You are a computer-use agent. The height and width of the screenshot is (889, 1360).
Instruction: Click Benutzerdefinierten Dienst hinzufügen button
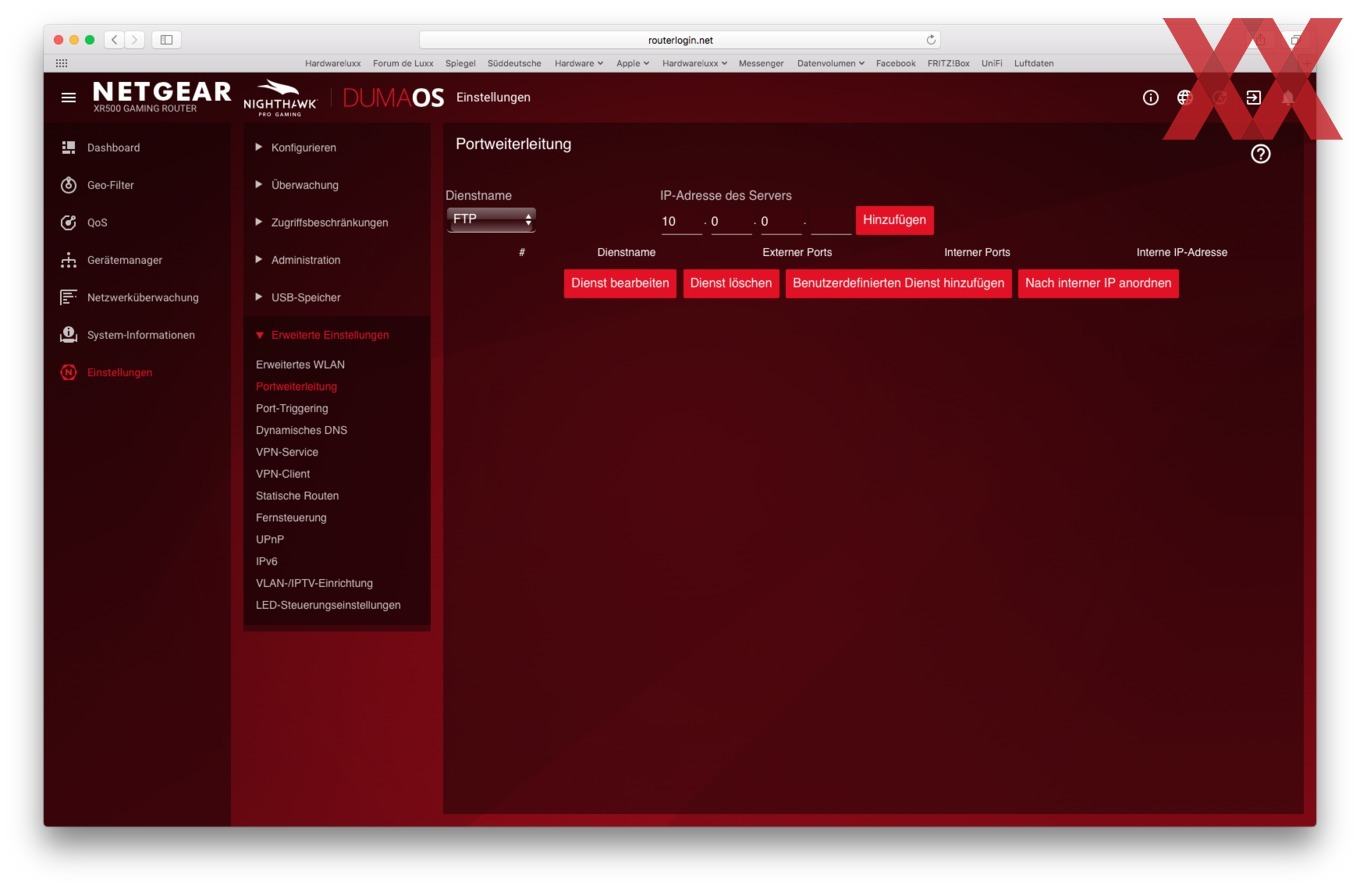(x=898, y=284)
